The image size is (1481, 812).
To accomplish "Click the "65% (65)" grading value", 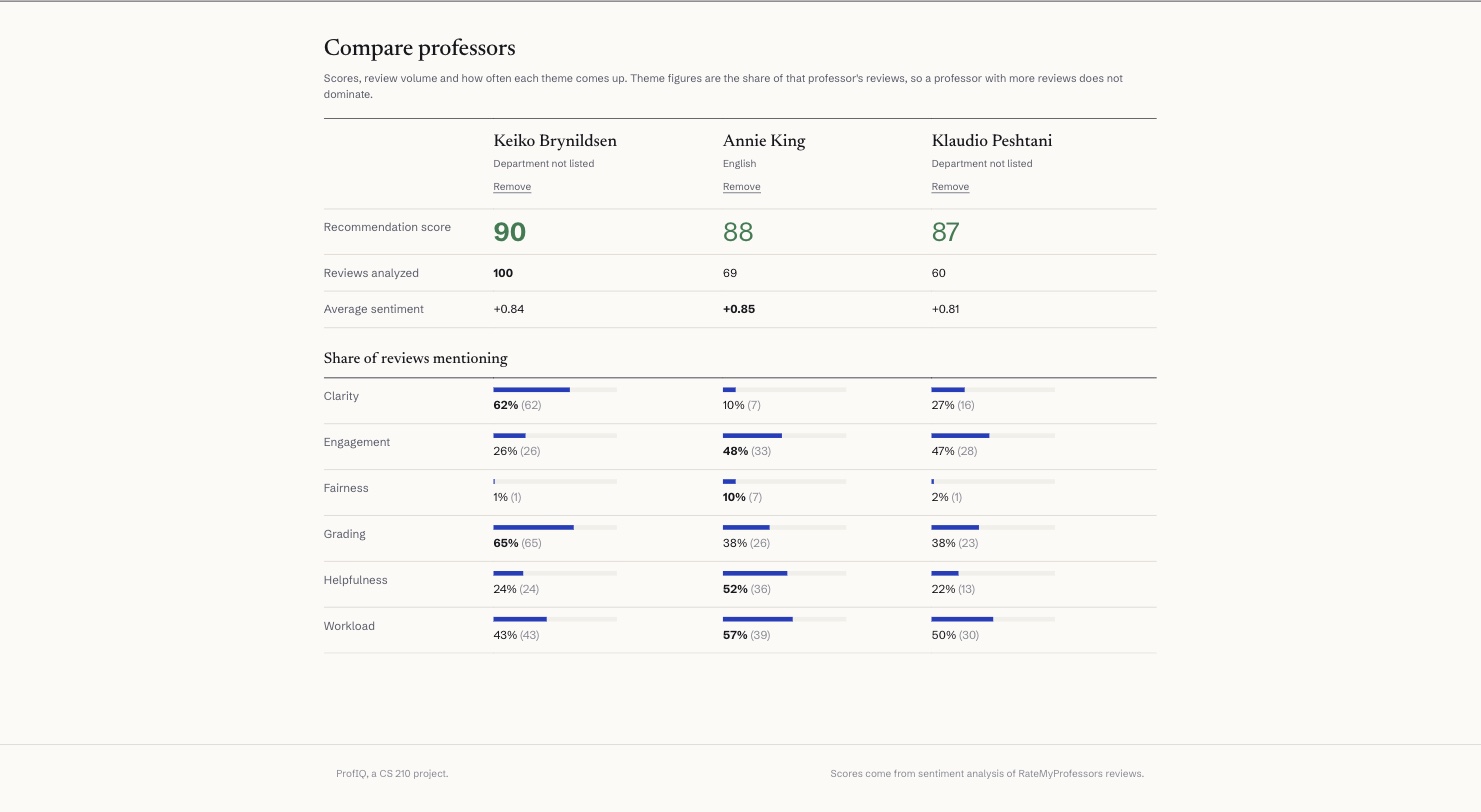I will 517,543.
